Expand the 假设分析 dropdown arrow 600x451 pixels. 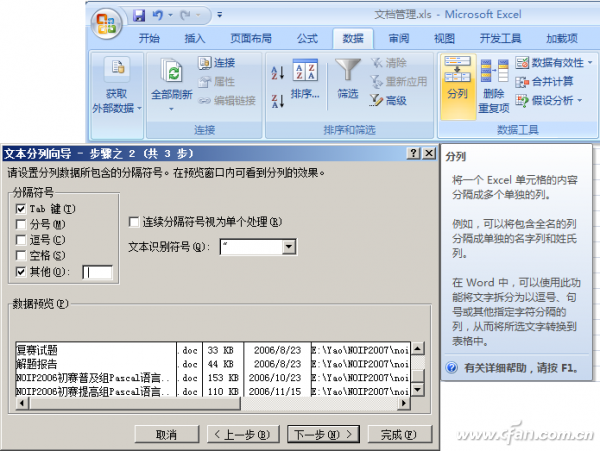coord(580,101)
